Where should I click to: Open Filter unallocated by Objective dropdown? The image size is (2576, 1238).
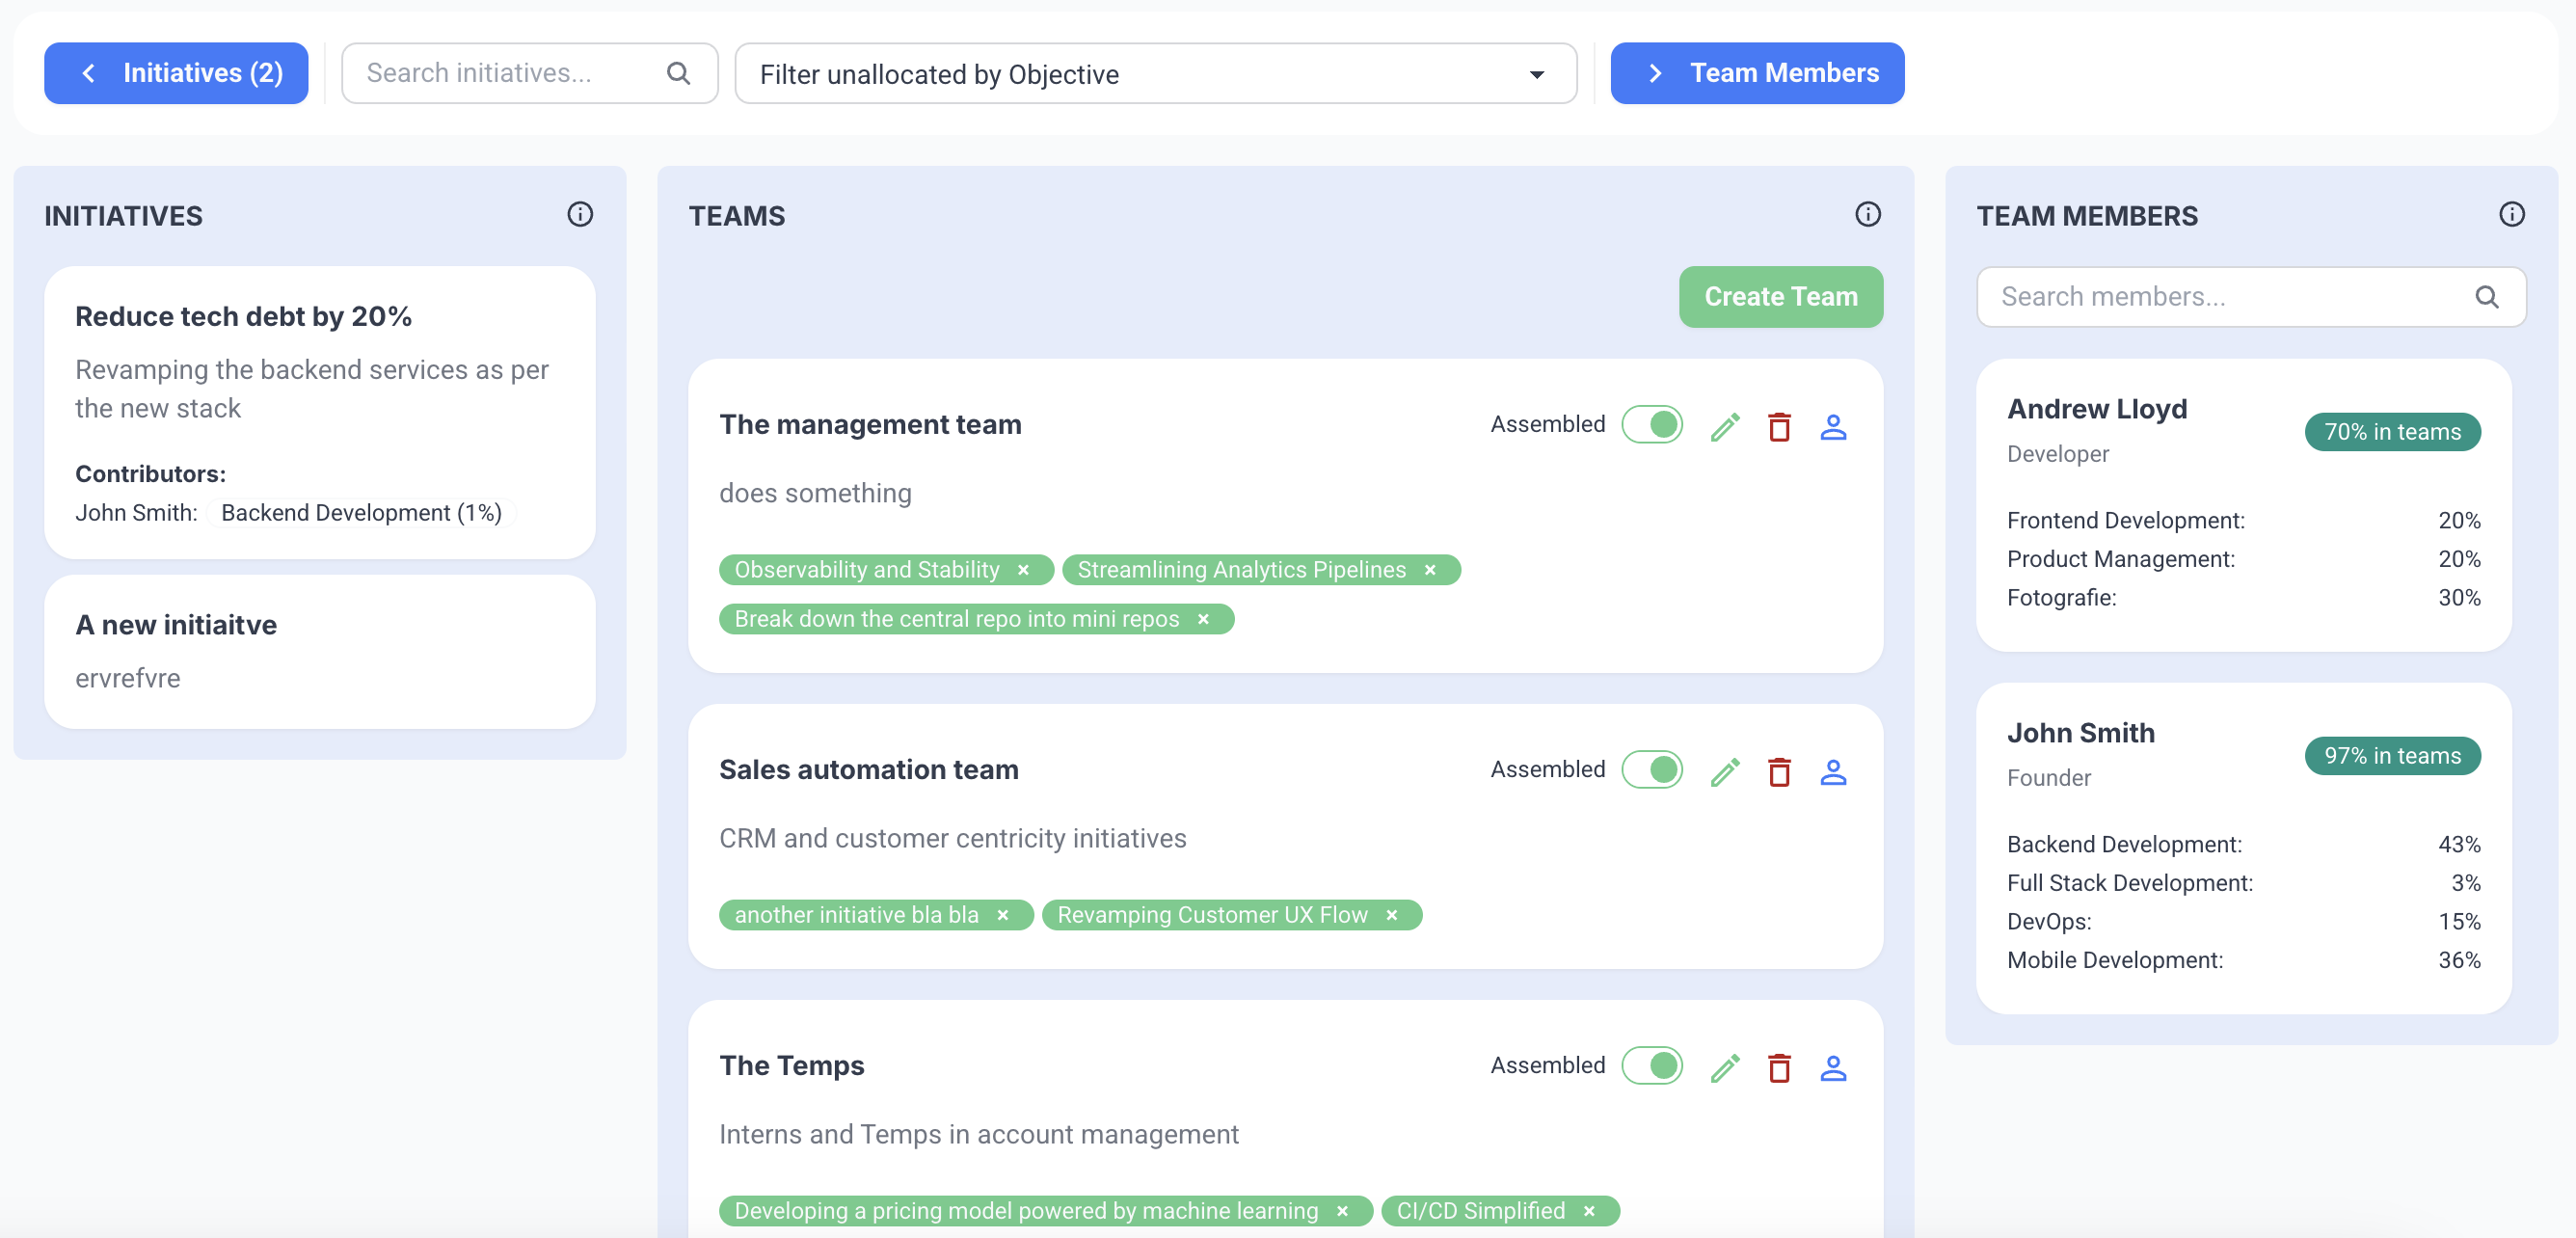click(1155, 74)
